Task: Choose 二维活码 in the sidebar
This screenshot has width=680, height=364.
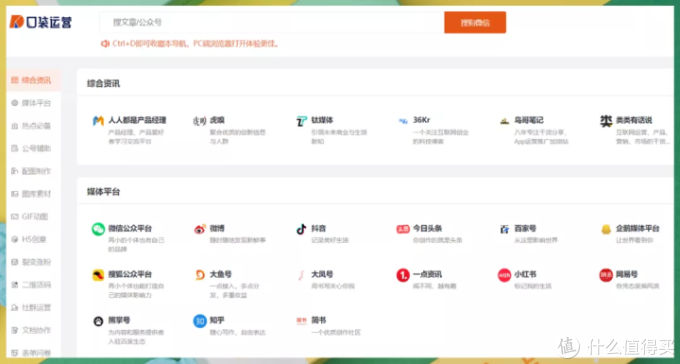Action: pos(34,285)
